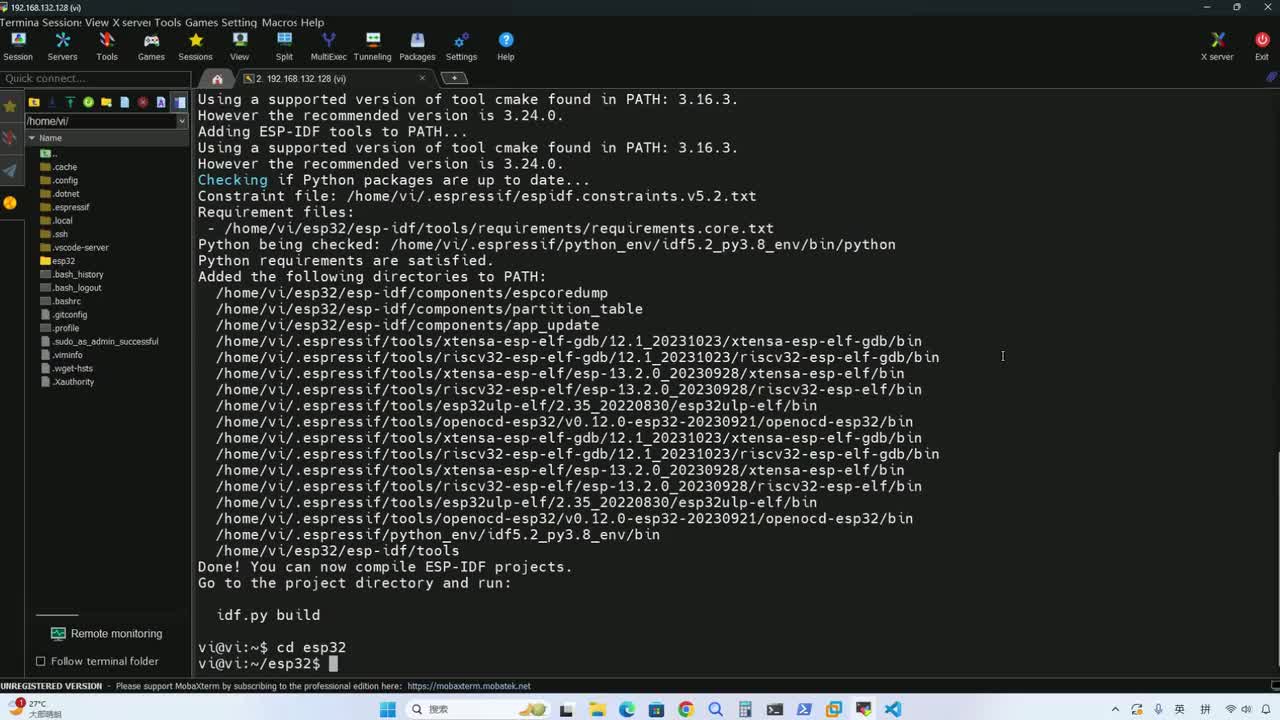
Task: Open Visual Studio Code from taskbar
Action: (893, 709)
